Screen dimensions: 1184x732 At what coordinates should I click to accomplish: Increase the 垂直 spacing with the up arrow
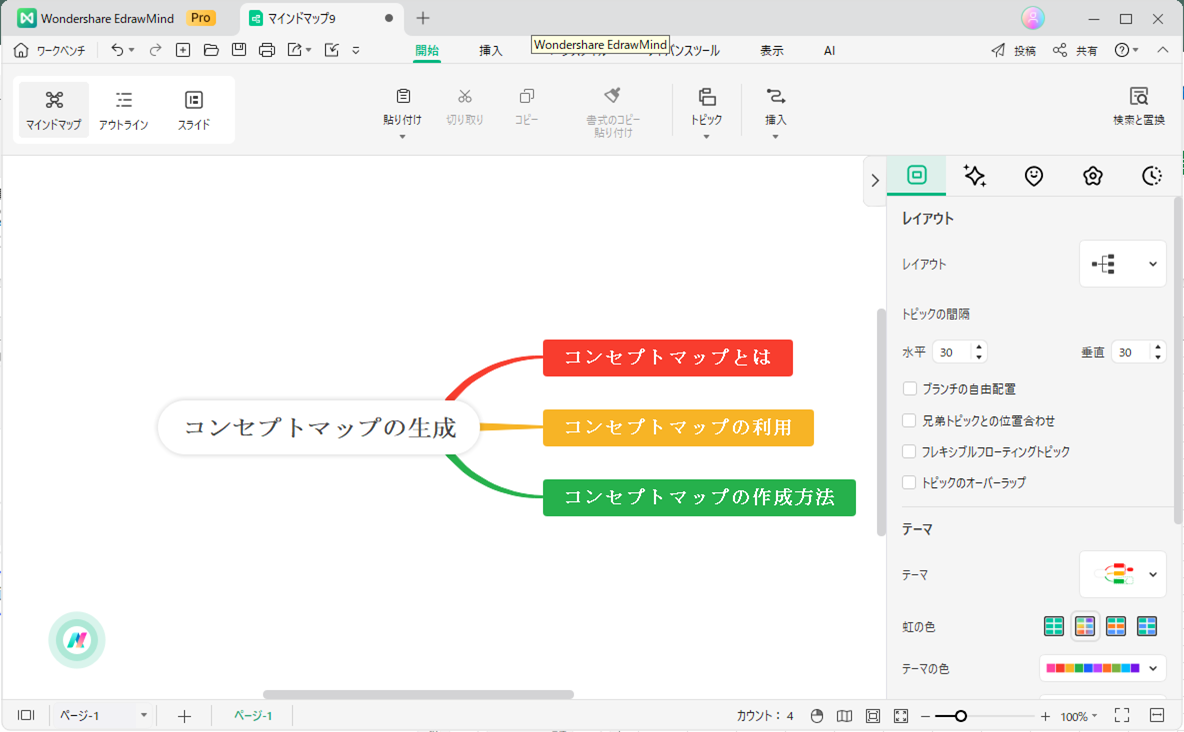[1158, 347]
